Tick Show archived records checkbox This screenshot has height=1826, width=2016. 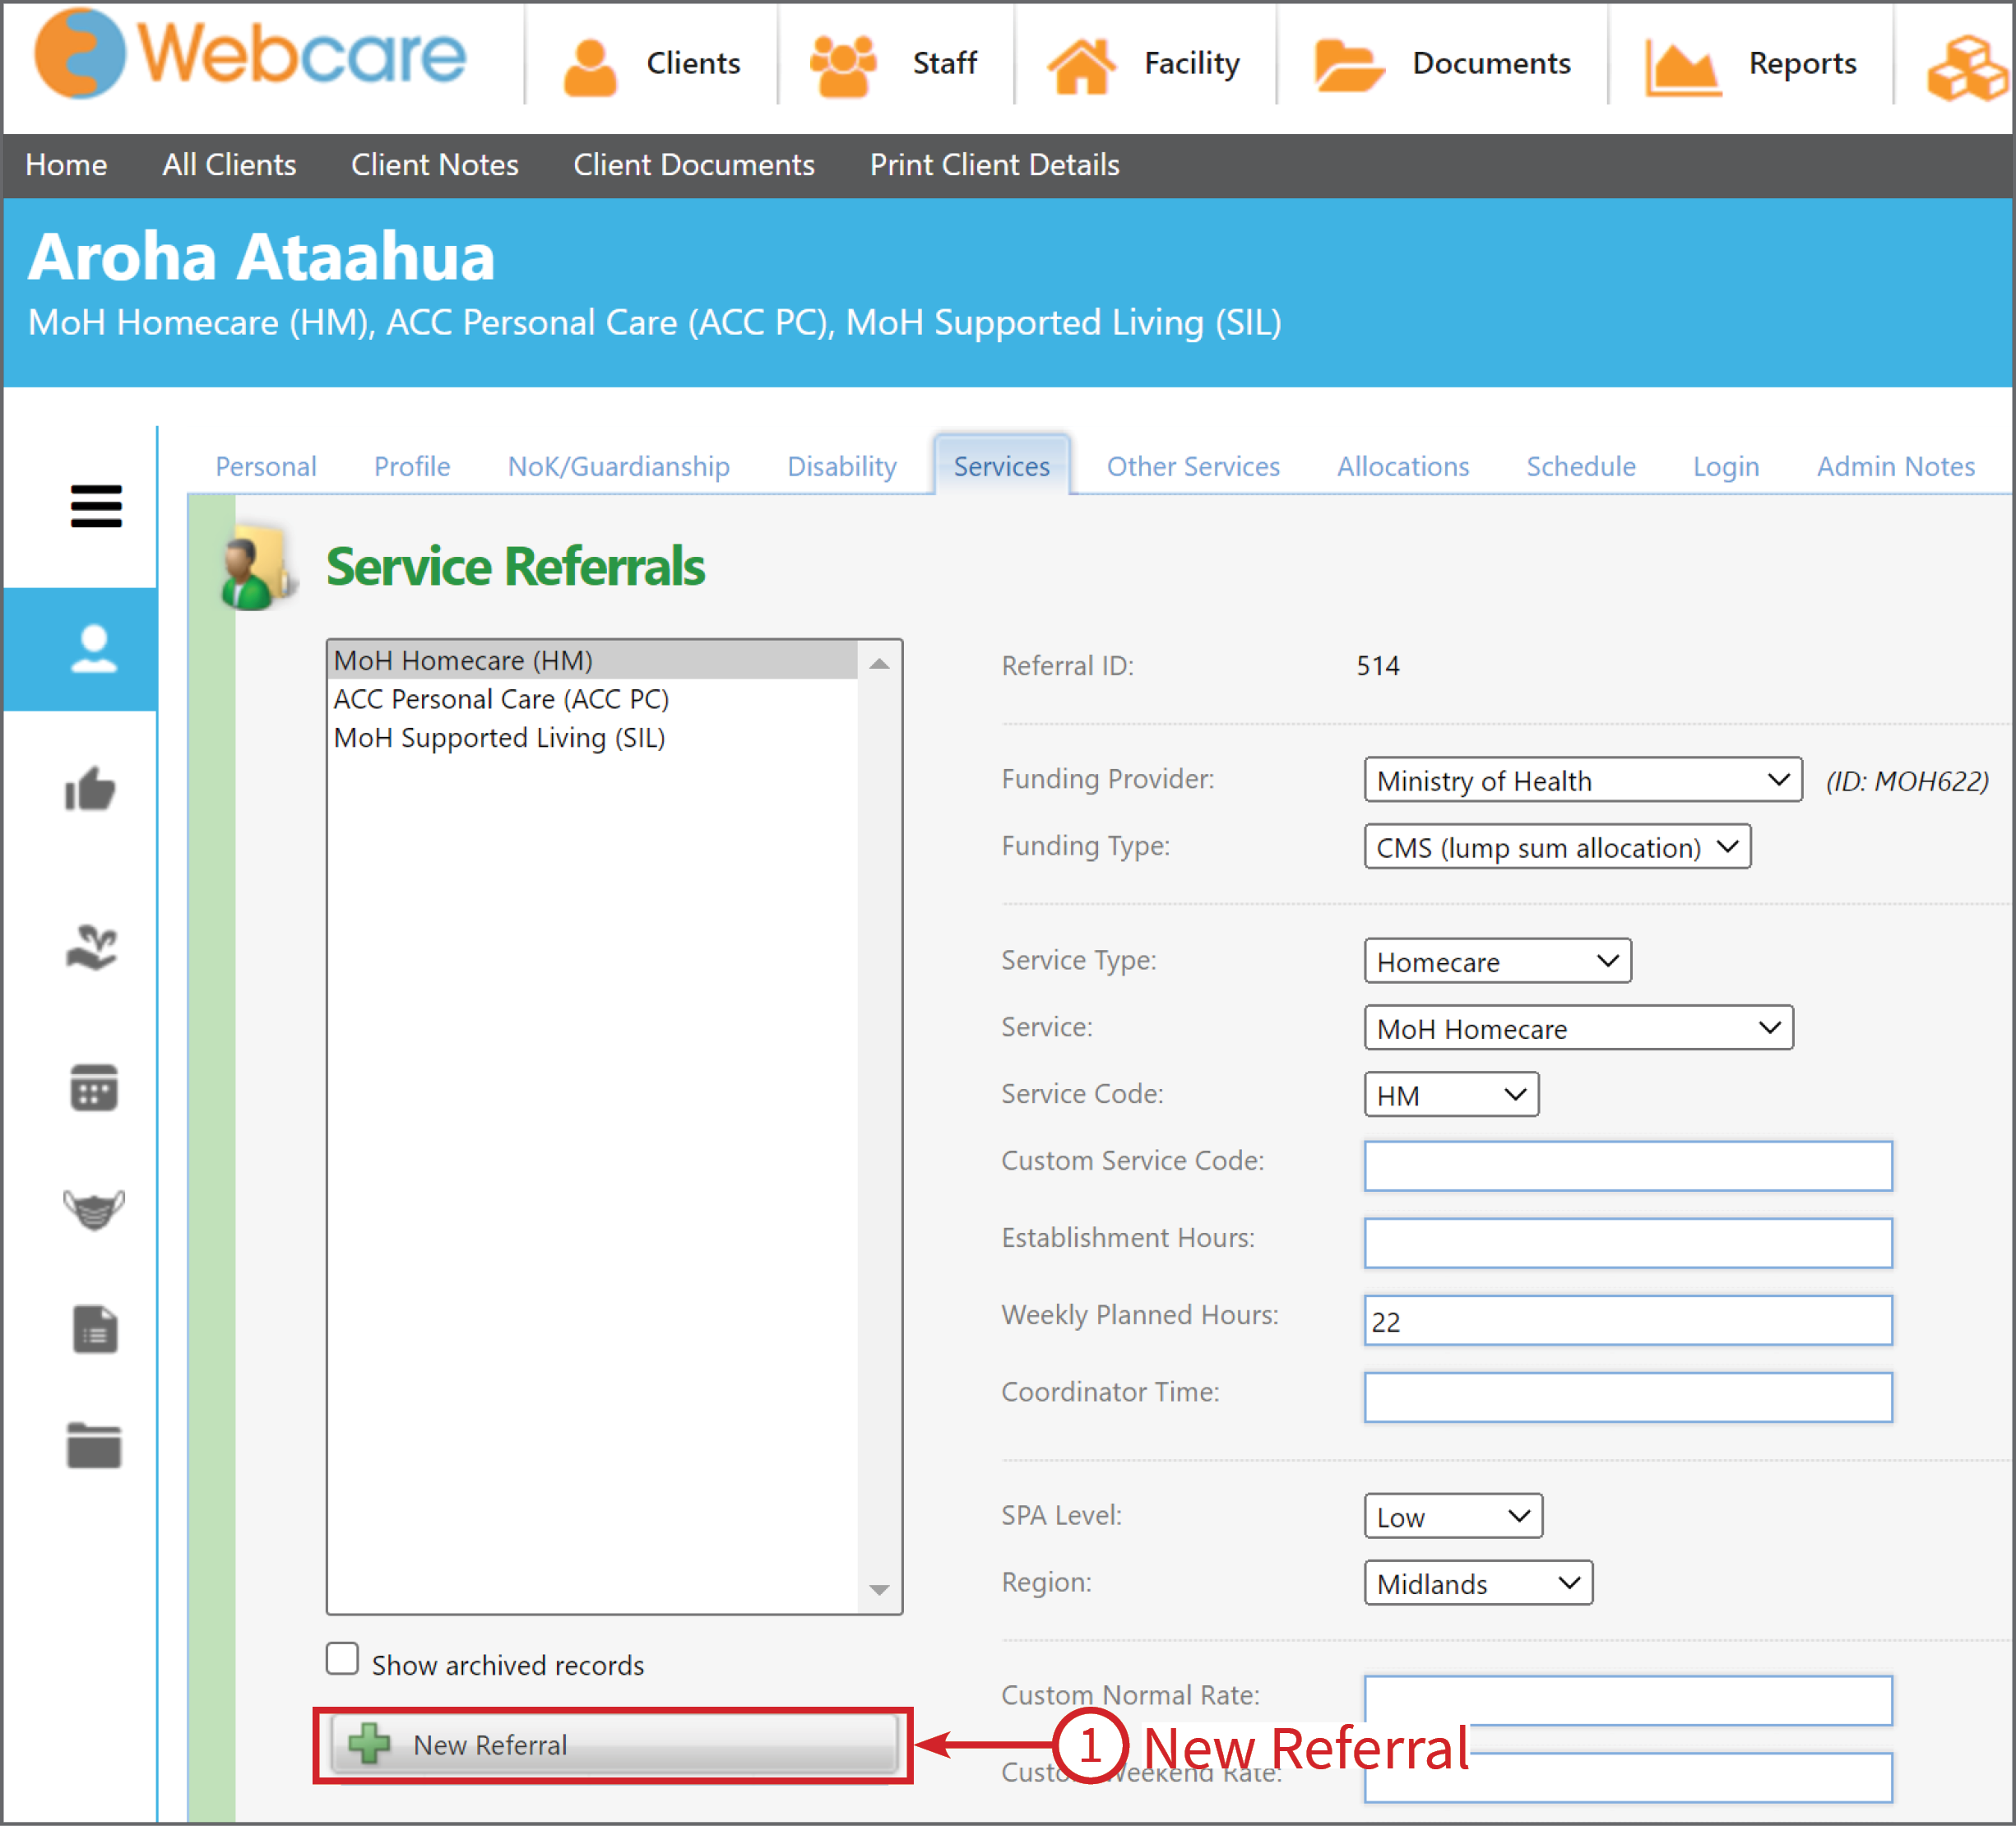click(342, 1658)
